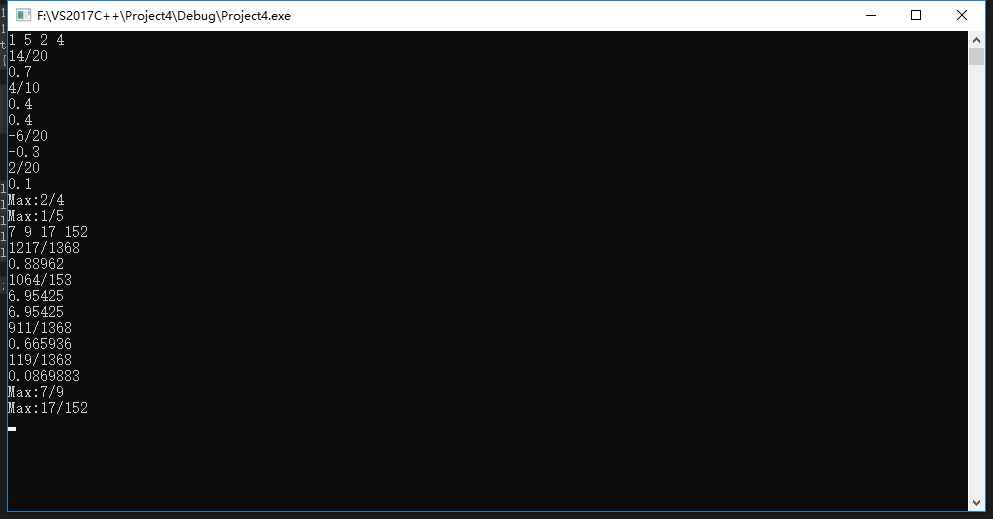Click the output line '4/10'

24,88
